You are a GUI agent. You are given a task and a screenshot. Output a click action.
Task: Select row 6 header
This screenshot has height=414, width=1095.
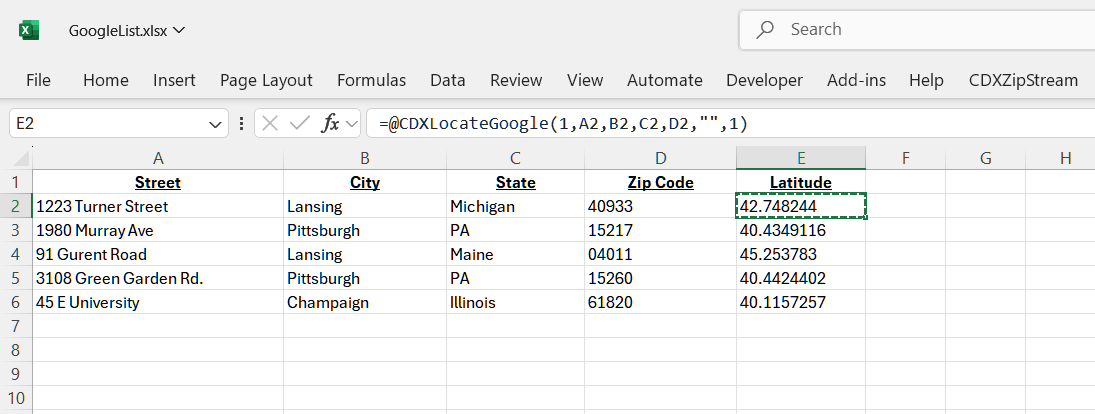pos(16,302)
